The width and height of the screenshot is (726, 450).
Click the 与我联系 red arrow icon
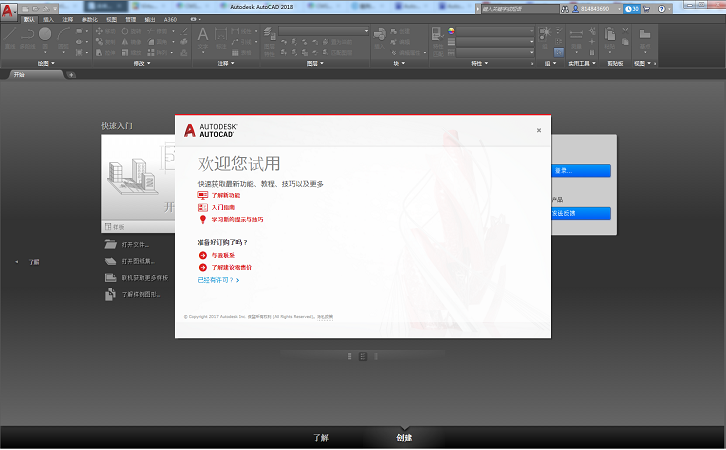(202, 255)
